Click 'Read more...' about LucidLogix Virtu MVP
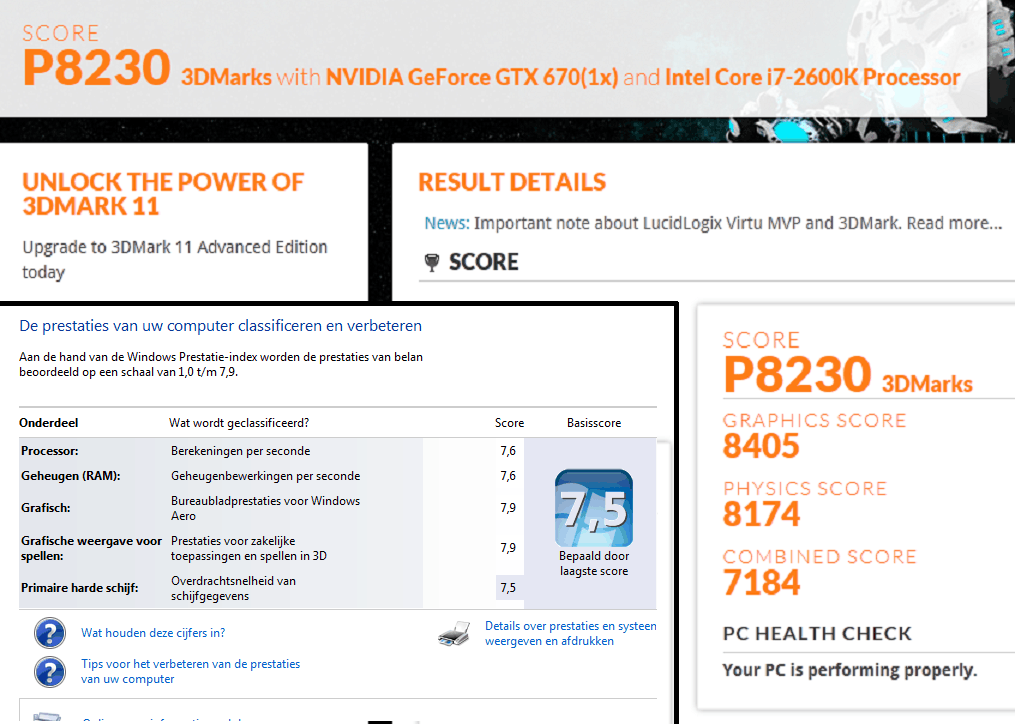Viewport: 1015px width, 724px height. pyautogui.click(x=954, y=223)
